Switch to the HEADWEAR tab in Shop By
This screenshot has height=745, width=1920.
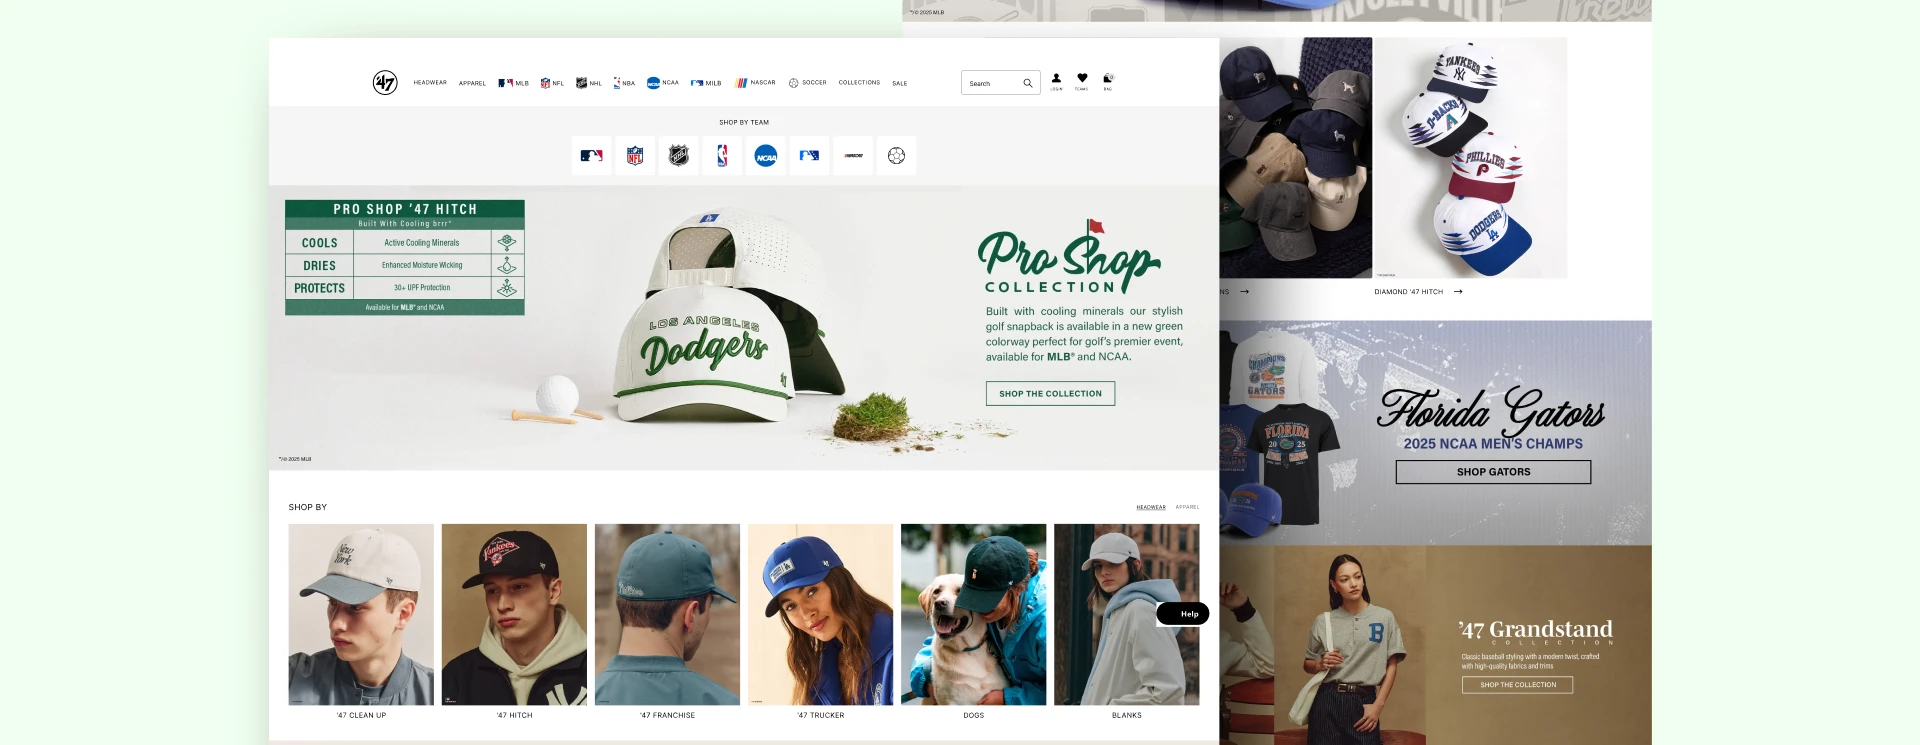(1151, 507)
